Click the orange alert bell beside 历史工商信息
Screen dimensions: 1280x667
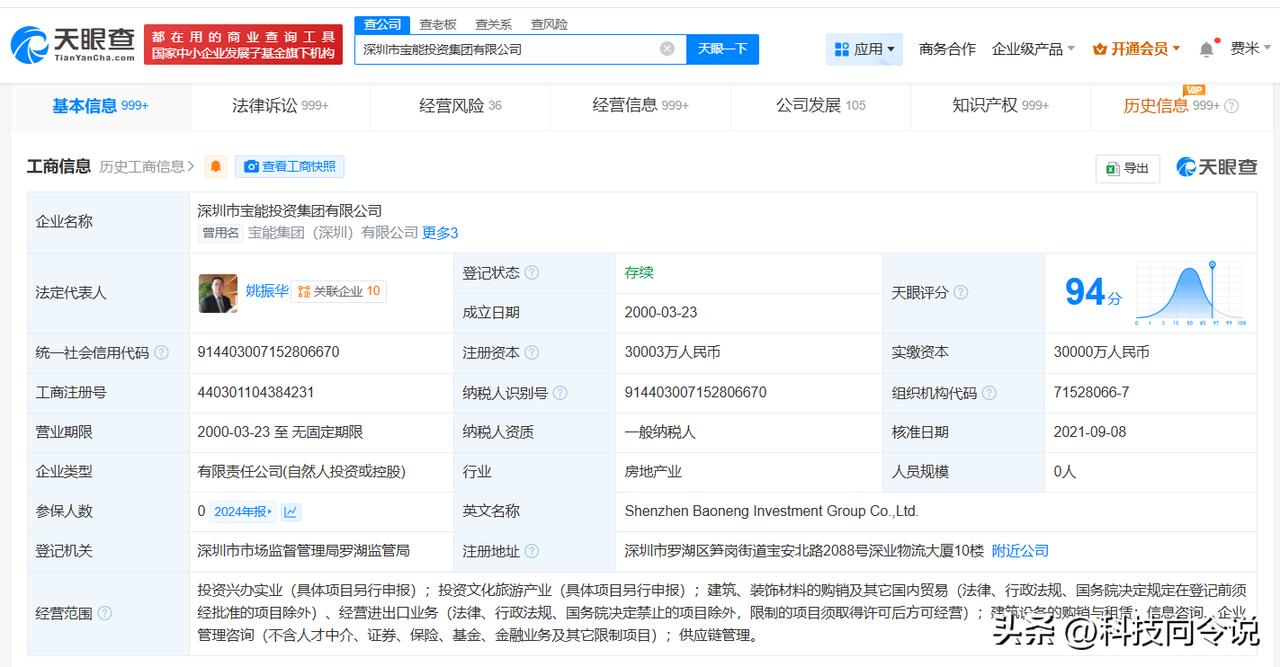[216, 166]
